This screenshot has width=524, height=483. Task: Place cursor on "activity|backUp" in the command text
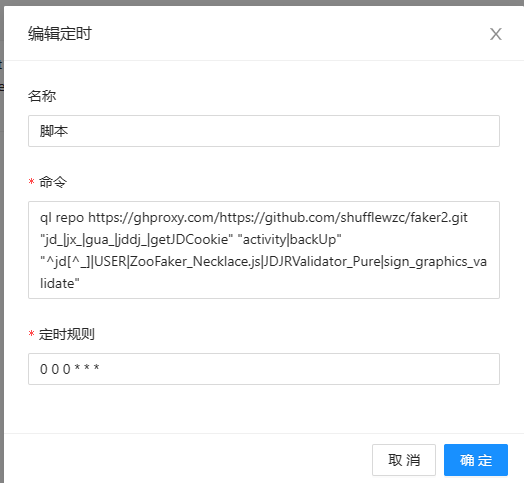(289, 239)
